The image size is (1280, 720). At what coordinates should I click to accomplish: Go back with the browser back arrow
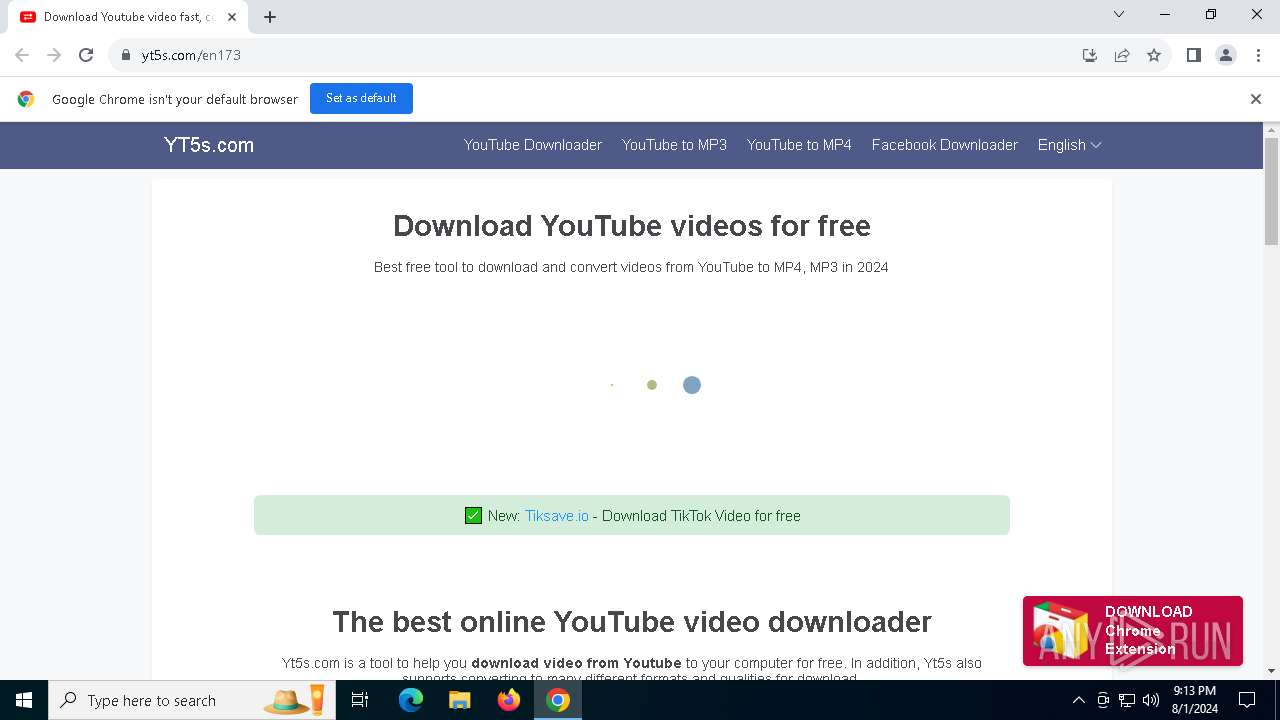click(x=22, y=55)
